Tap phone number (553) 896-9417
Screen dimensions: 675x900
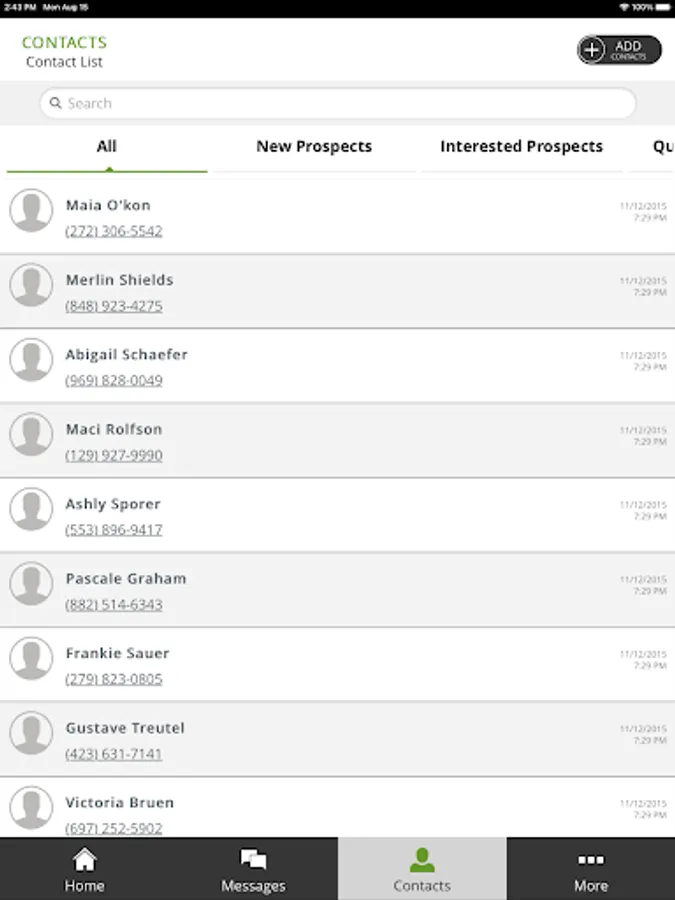click(114, 530)
